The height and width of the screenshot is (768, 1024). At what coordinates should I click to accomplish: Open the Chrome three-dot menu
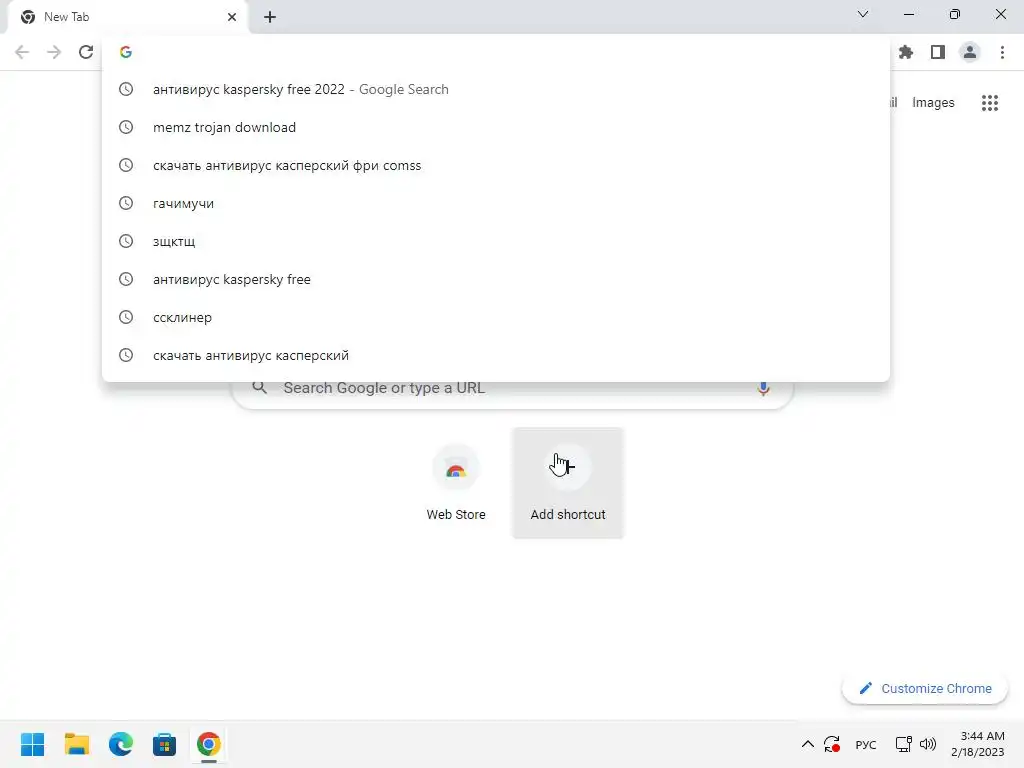1002,52
